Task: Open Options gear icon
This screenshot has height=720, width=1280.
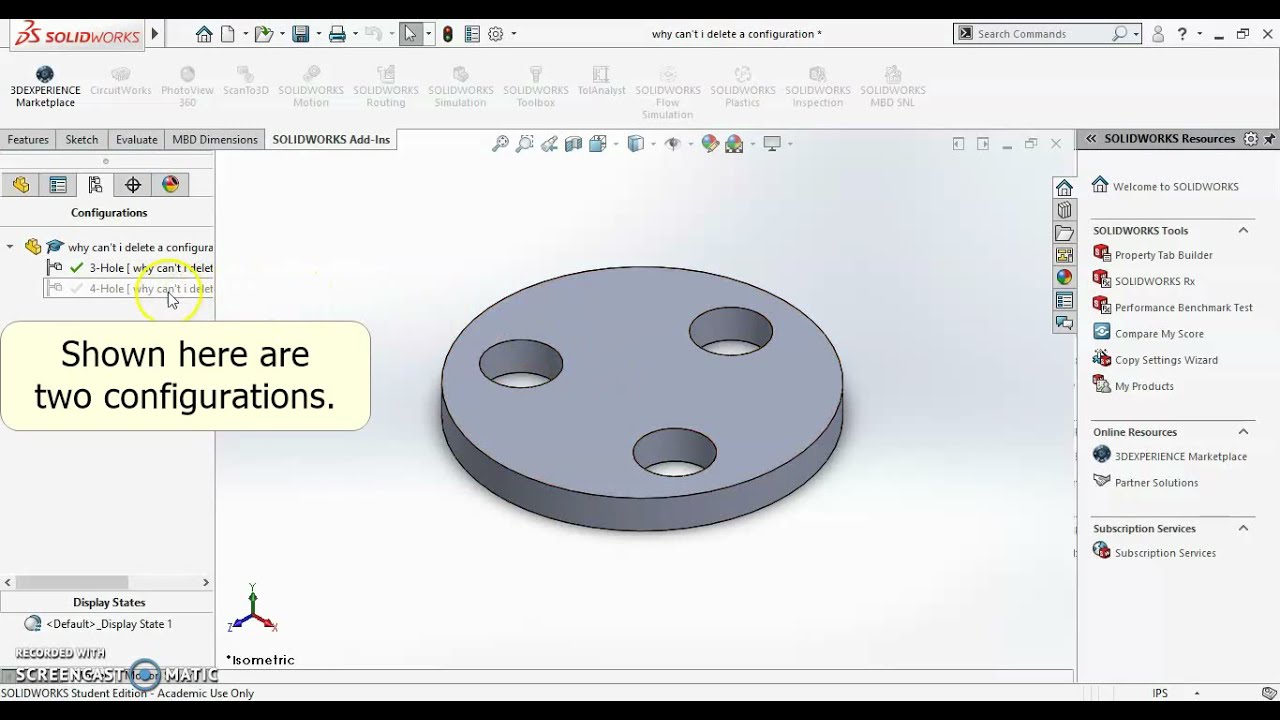Action: (497, 34)
